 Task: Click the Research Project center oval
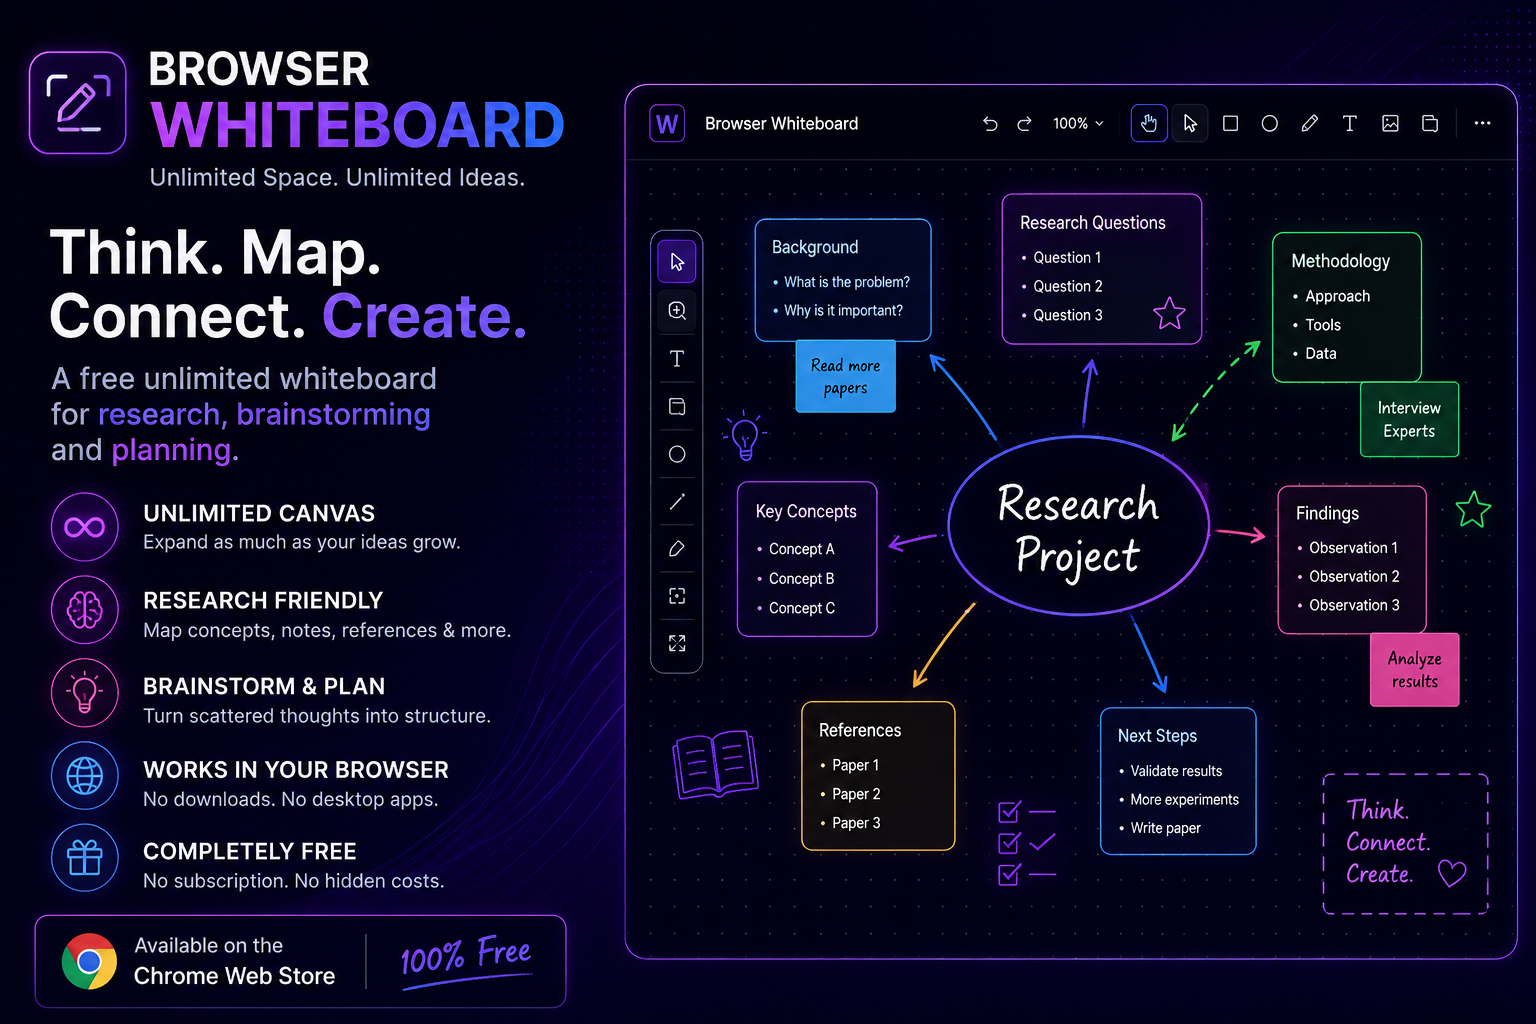[x=1078, y=527]
